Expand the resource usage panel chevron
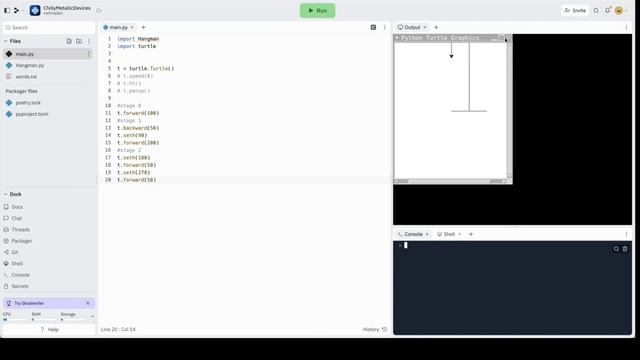640x360 pixels. [x=92, y=317]
